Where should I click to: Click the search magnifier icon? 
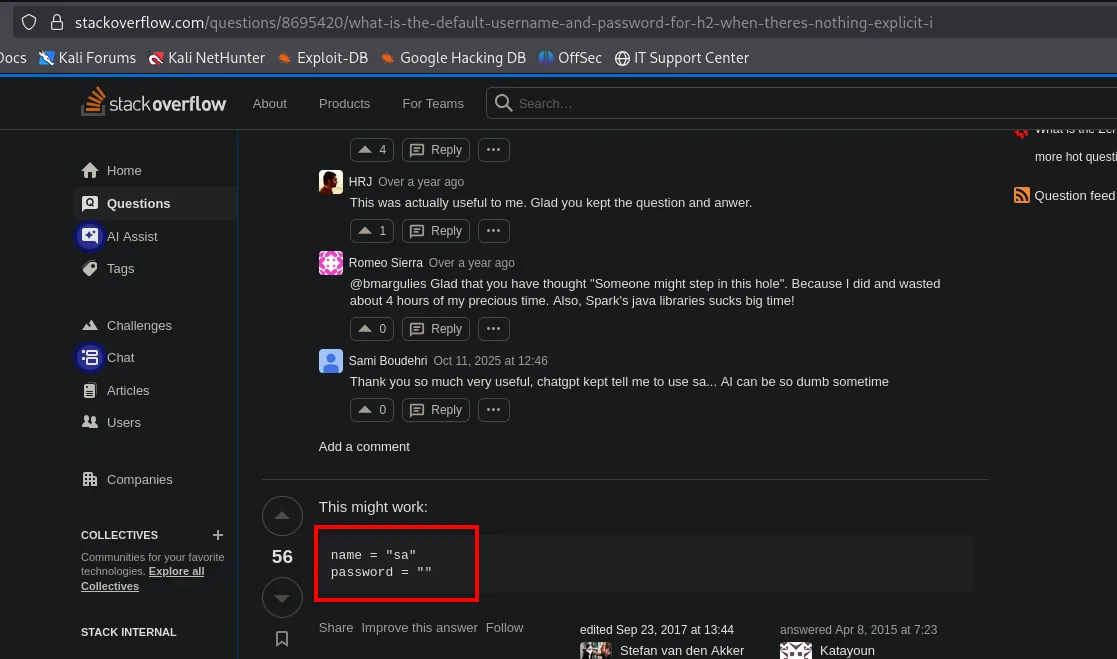(x=503, y=103)
